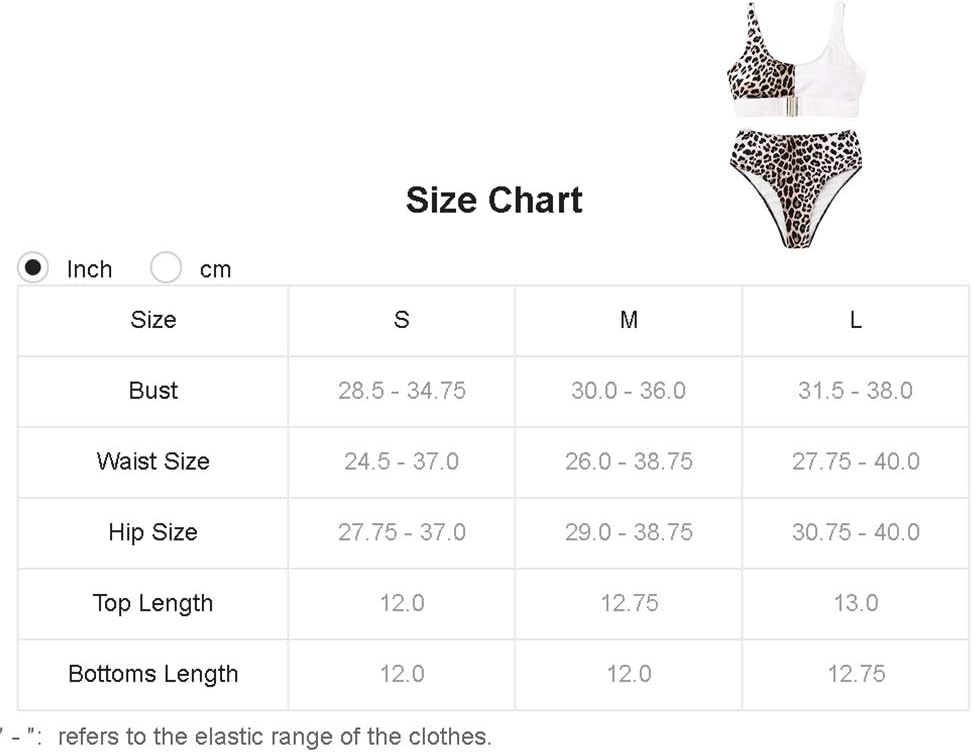Click the cm unit label
This screenshot has height=752, width=973.
coord(215,270)
